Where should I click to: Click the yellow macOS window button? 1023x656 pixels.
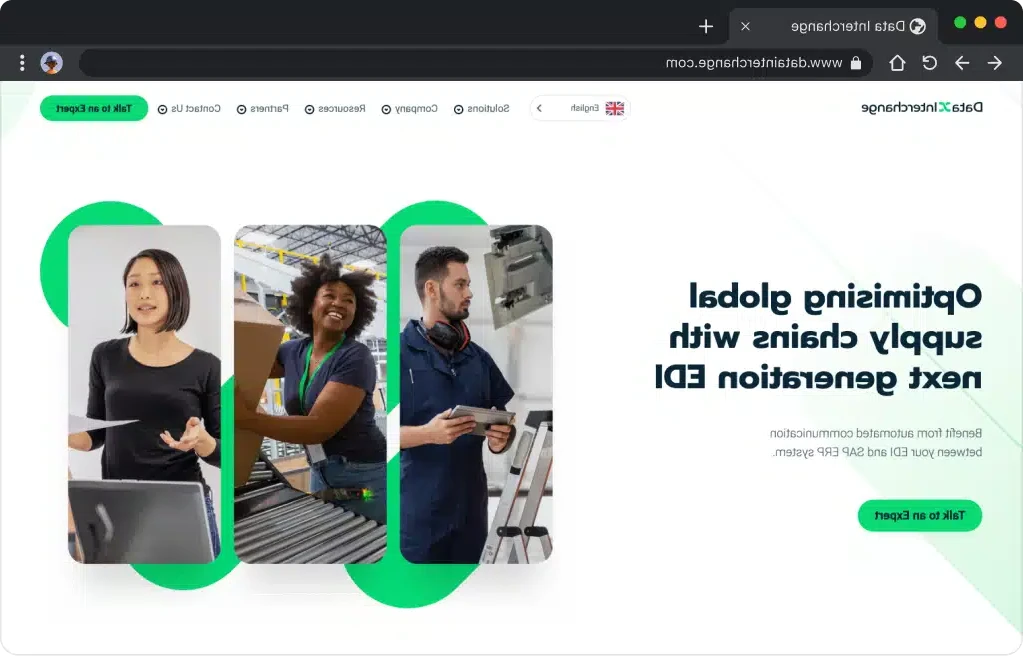pyautogui.click(x=980, y=22)
